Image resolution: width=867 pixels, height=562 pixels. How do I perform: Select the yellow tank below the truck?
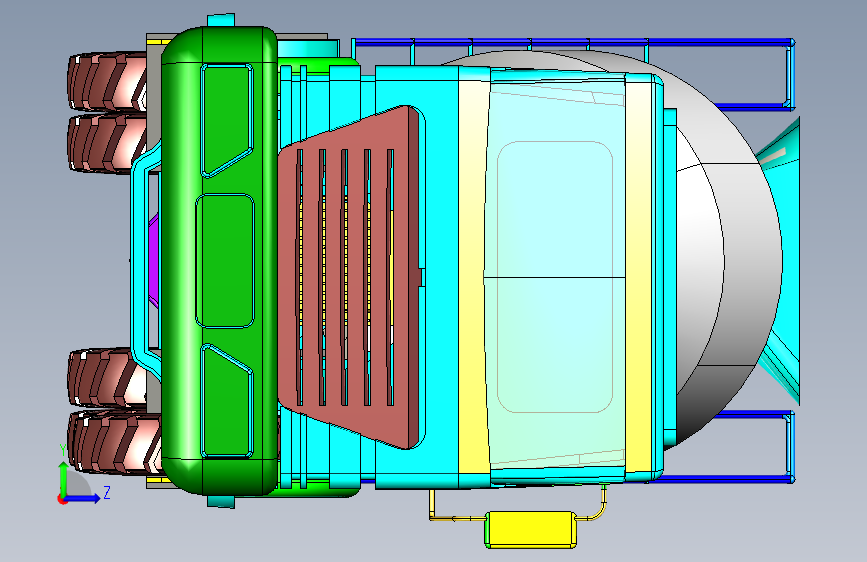[531, 530]
